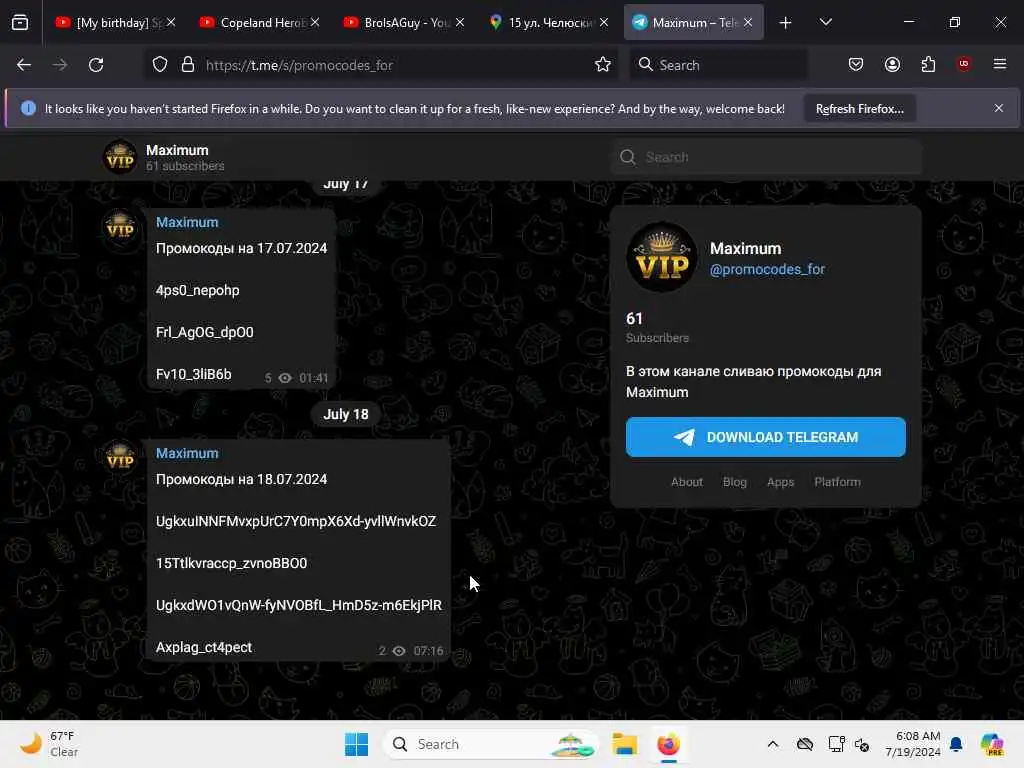The width and height of the screenshot is (1024, 768).
Task: Open File Explorer from taskbar
Action: click(x=624, y=744)
